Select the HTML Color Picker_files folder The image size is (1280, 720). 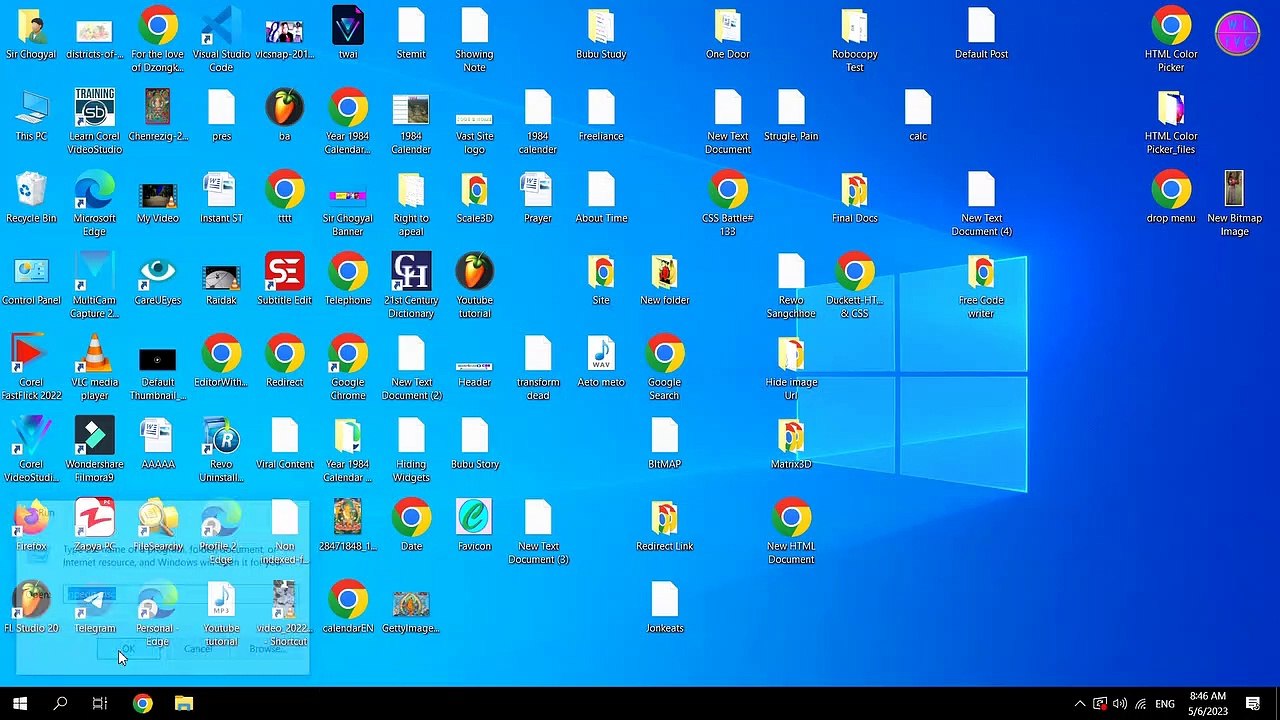pyautogui.click(x=1171, y=122)
